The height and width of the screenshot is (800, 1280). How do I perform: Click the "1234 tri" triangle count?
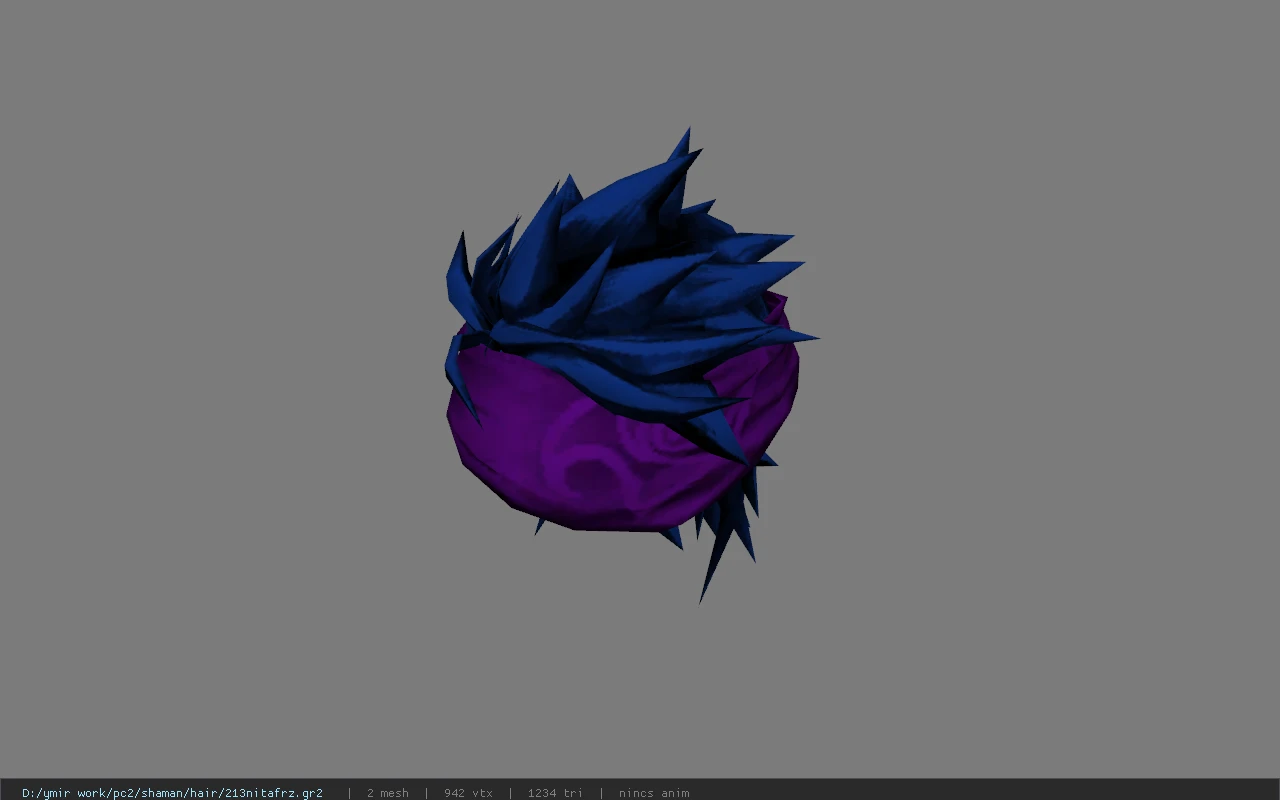coord(555,793)
